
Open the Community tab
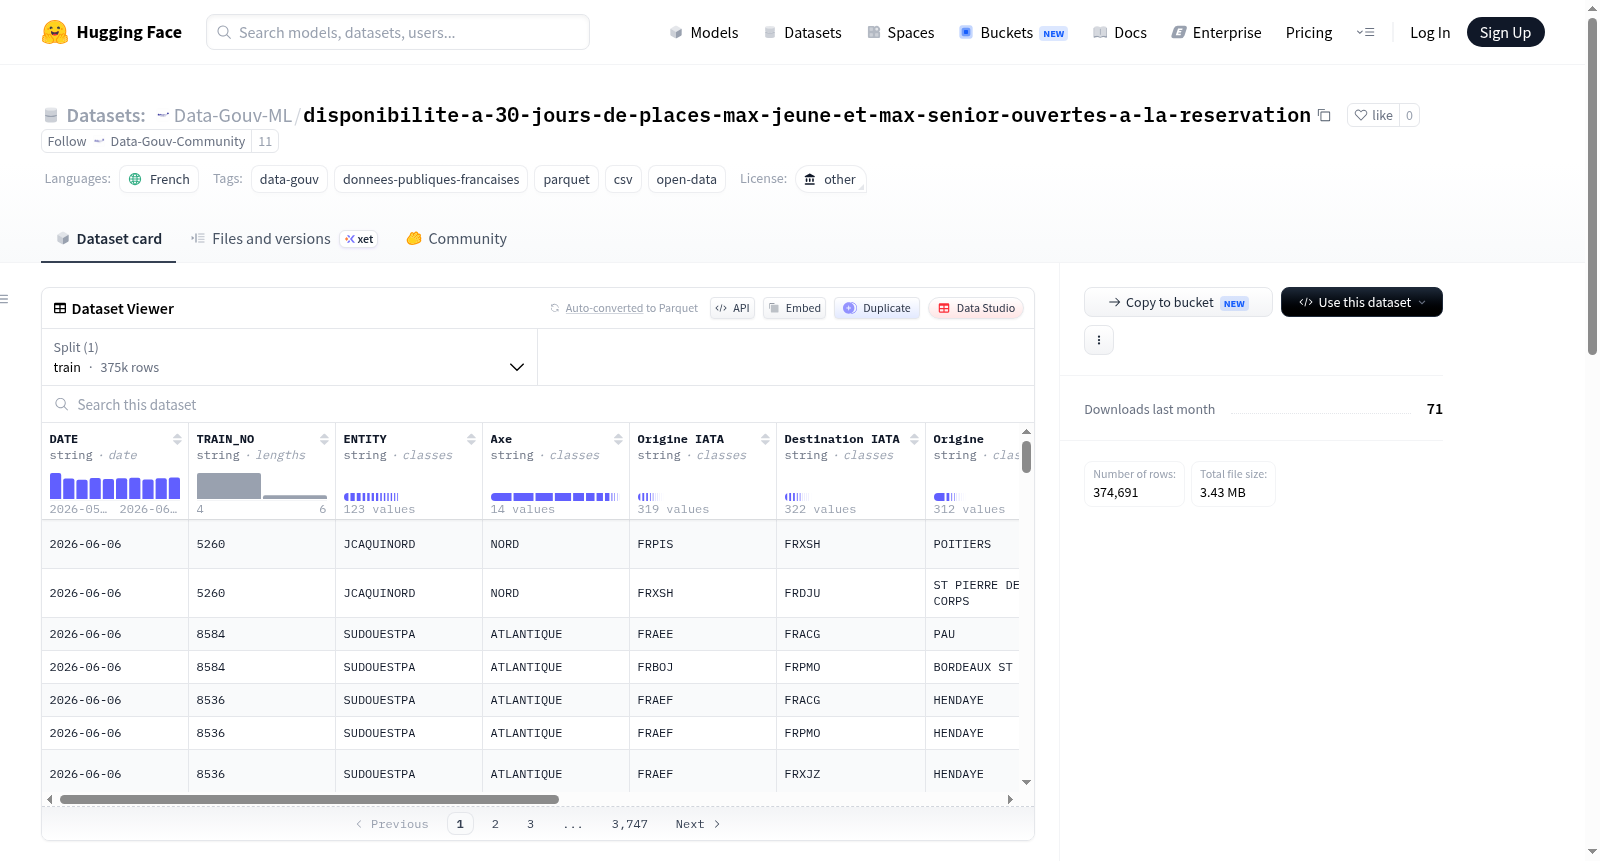tap(456, 239)
